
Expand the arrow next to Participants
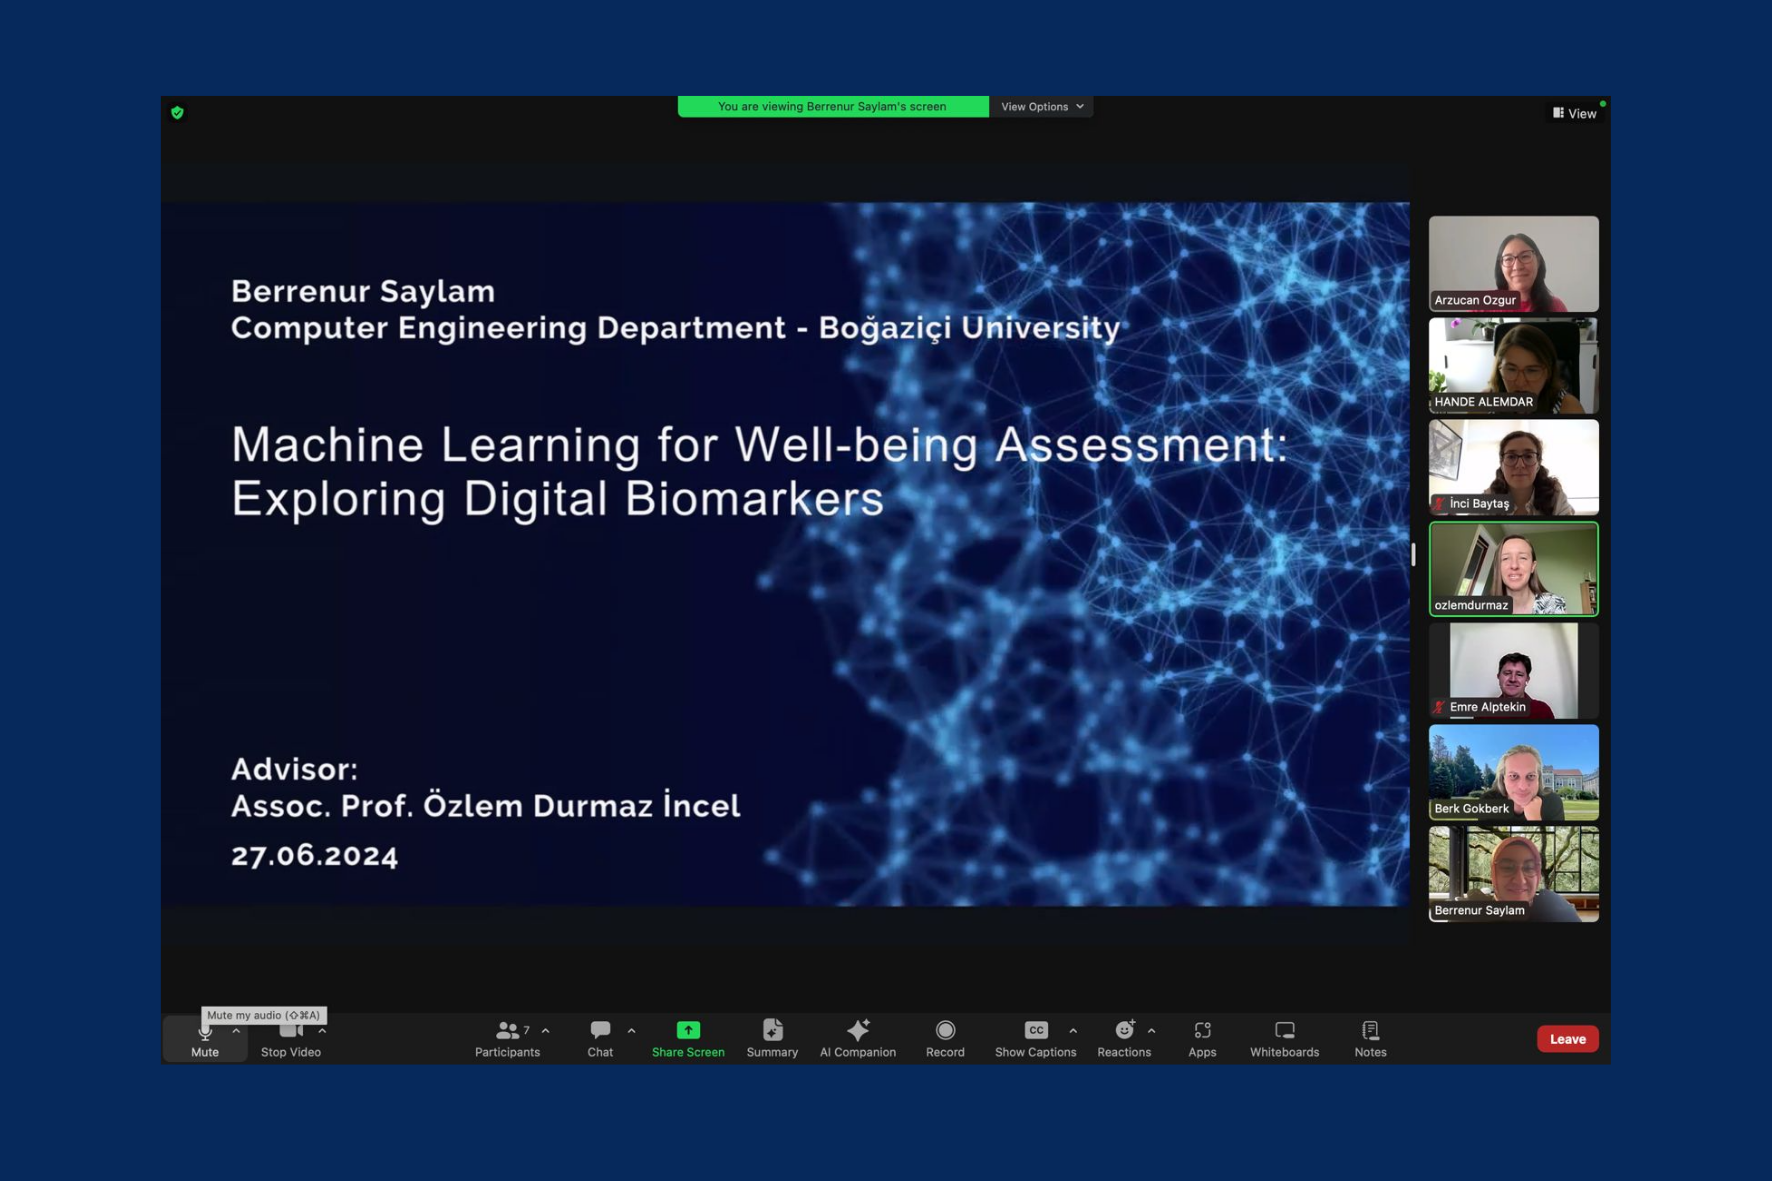point(546,1030)
